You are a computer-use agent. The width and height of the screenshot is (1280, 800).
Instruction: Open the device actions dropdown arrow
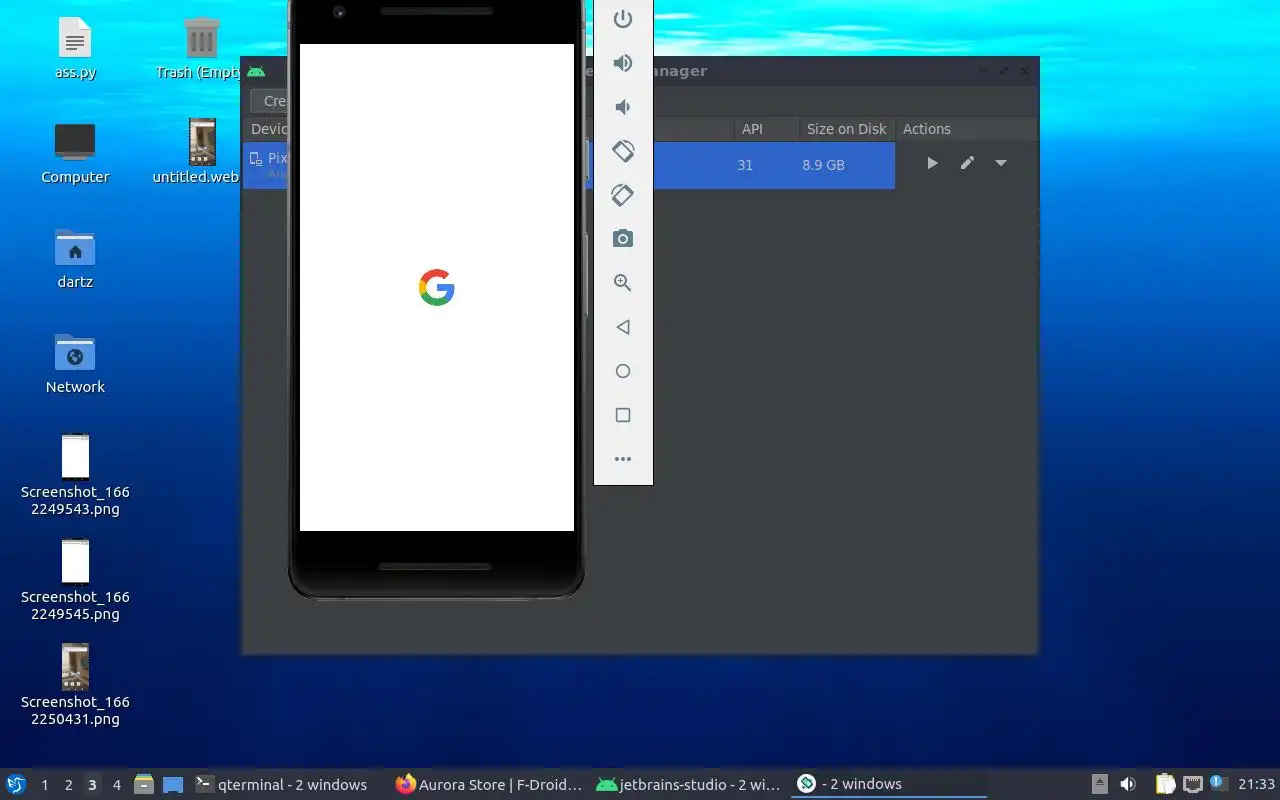(1001, 163)
